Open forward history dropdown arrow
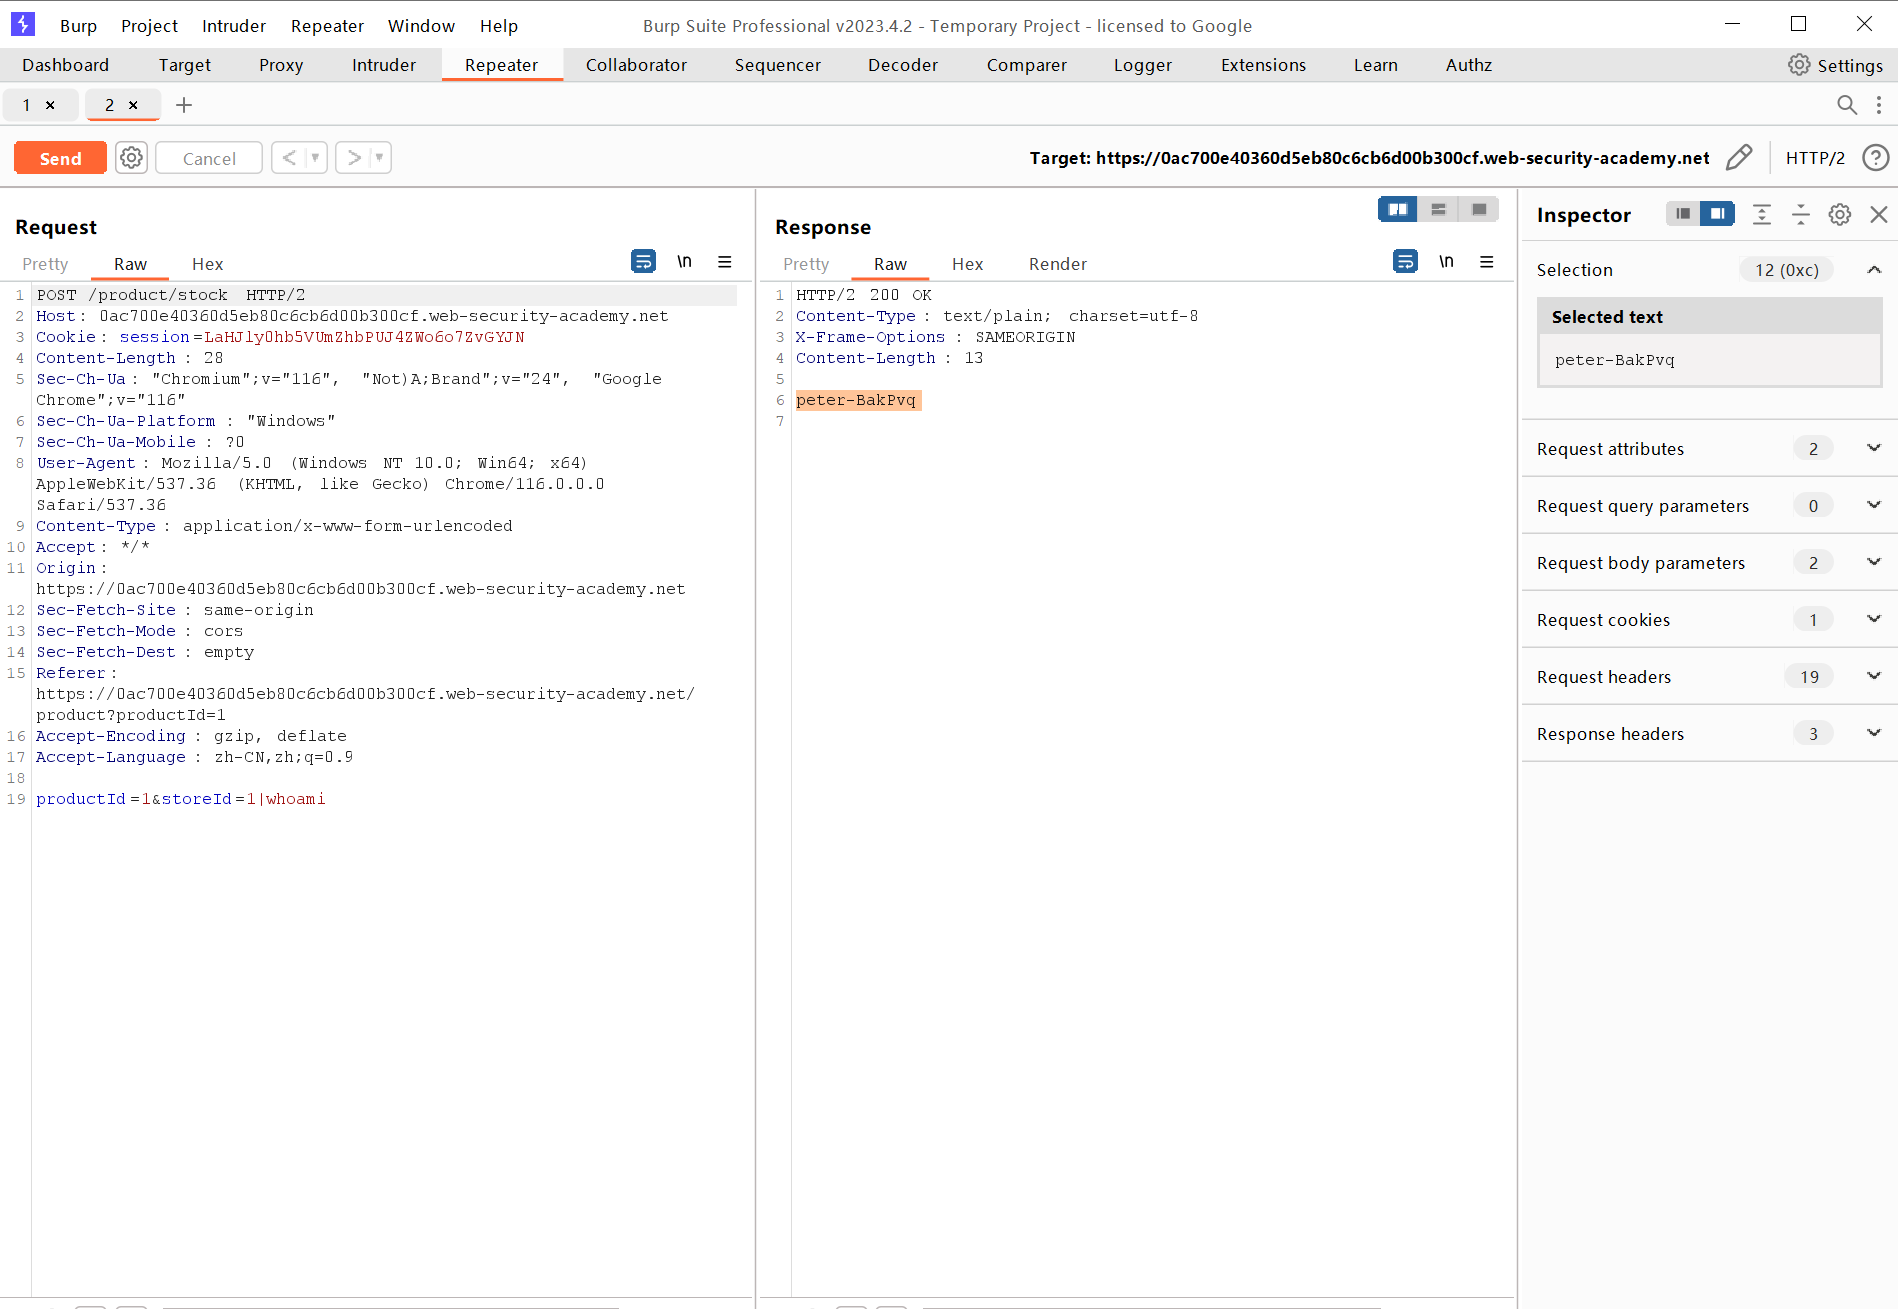 point(379,157)
